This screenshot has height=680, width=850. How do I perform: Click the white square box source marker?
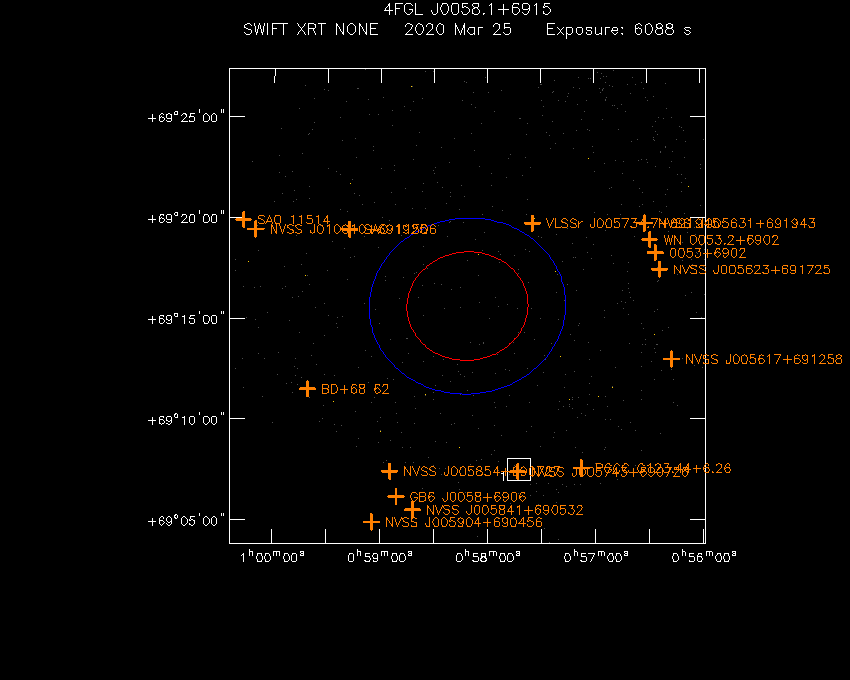(519, 470)
